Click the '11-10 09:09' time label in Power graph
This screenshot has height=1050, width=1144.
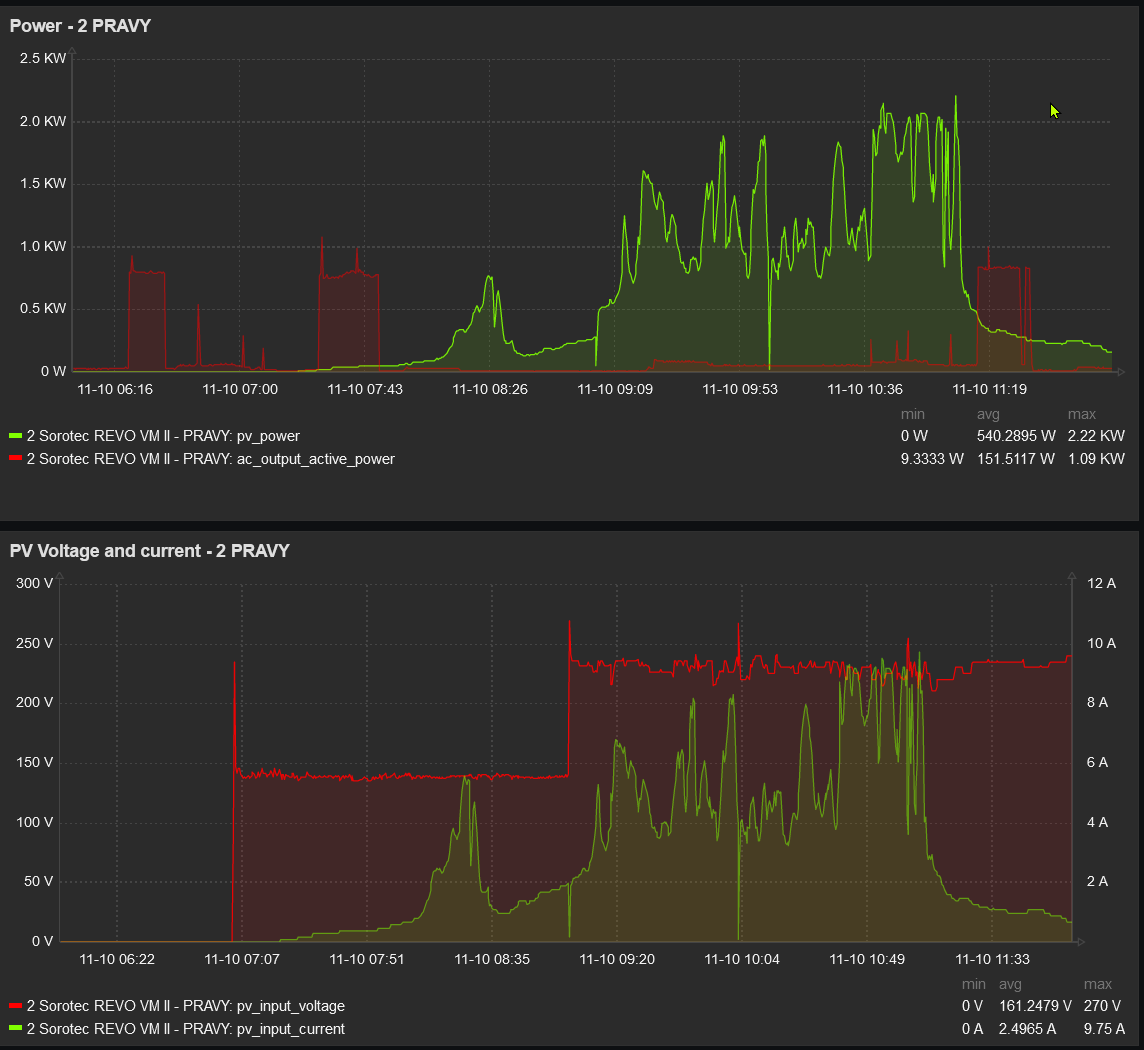pos(615,389)
